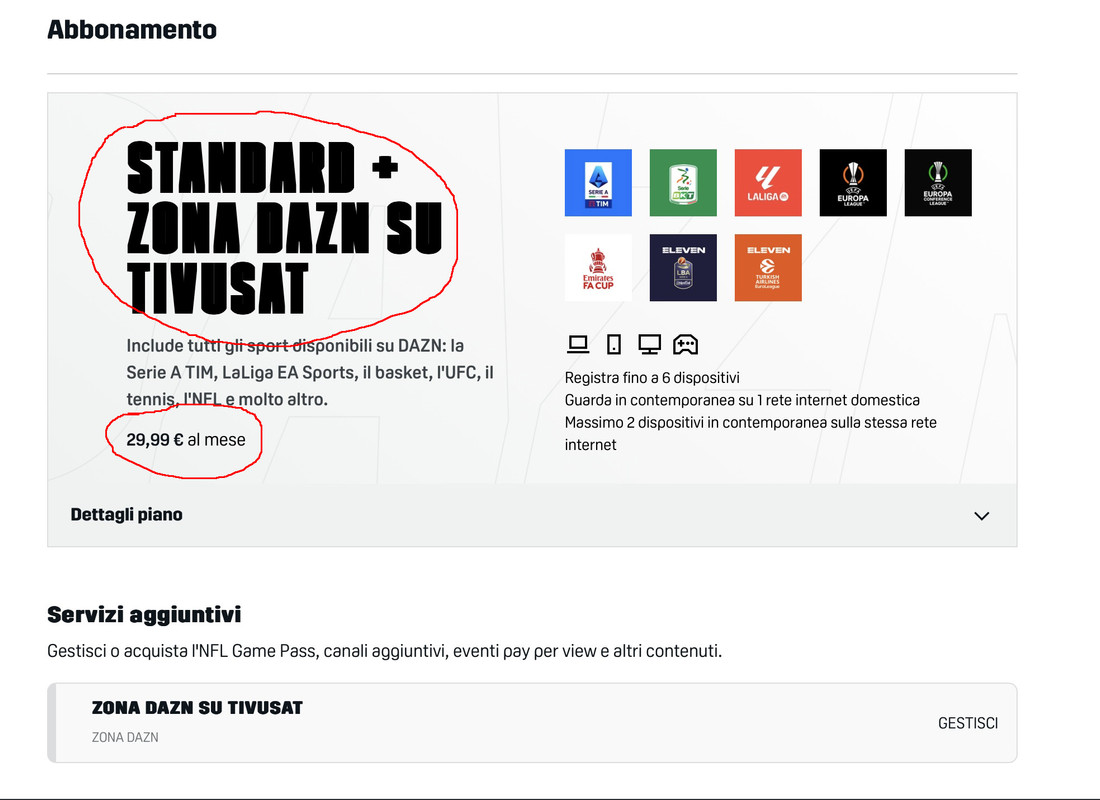
Task: Click the Serie BKT logo tile
Action: coord(683,182)
